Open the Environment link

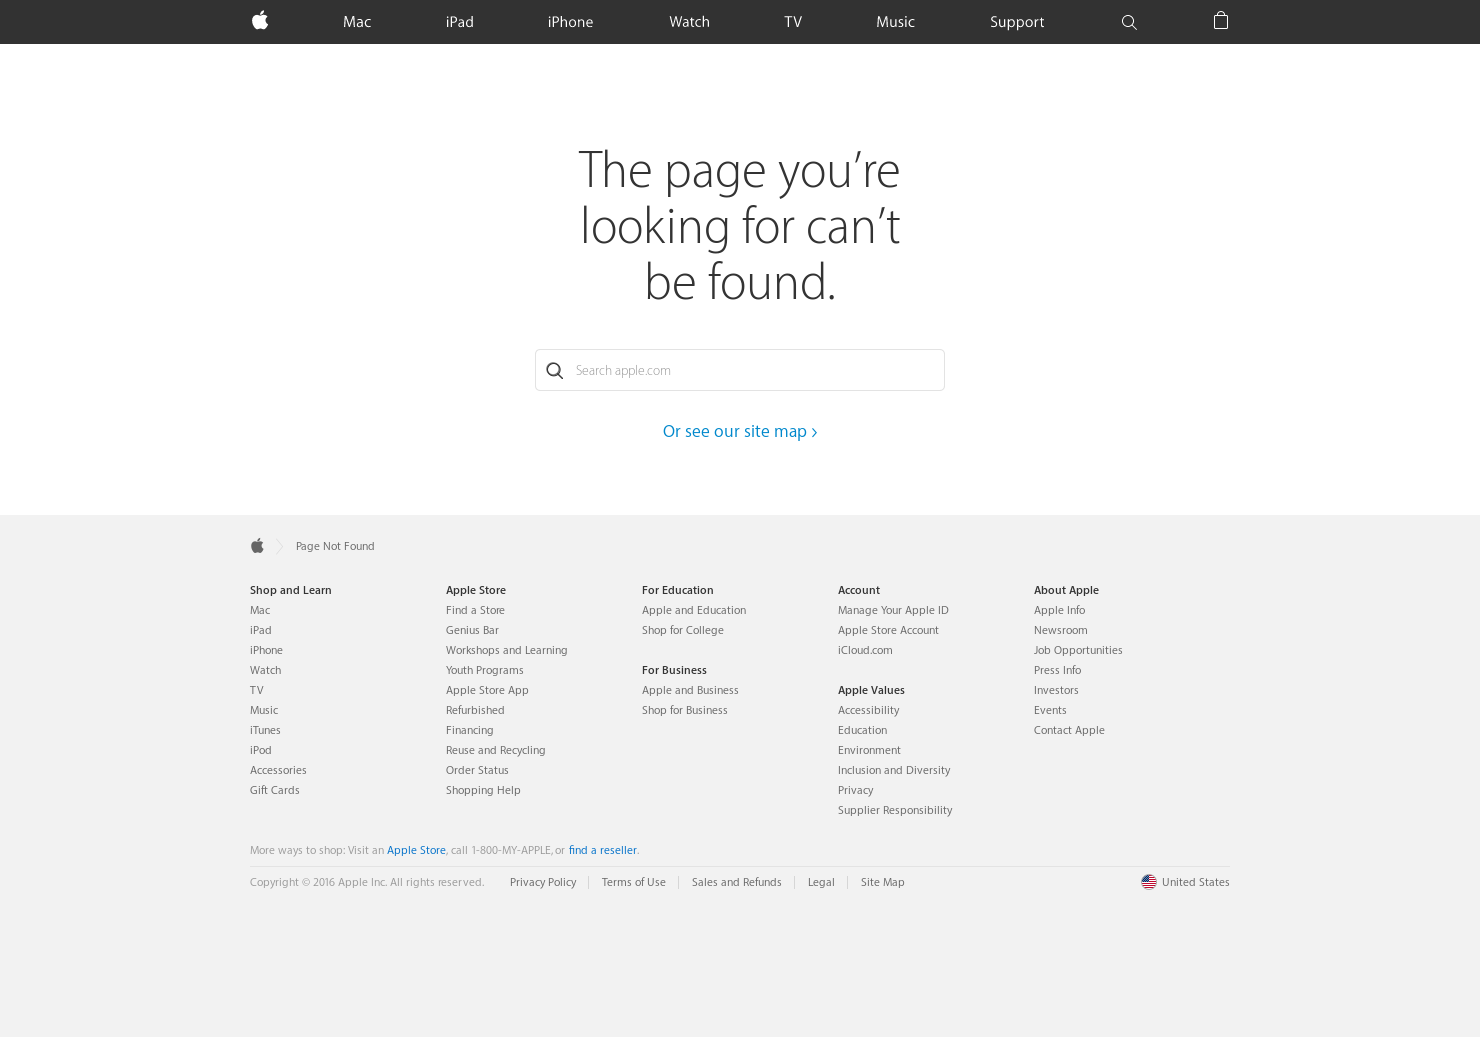point(869,750)
